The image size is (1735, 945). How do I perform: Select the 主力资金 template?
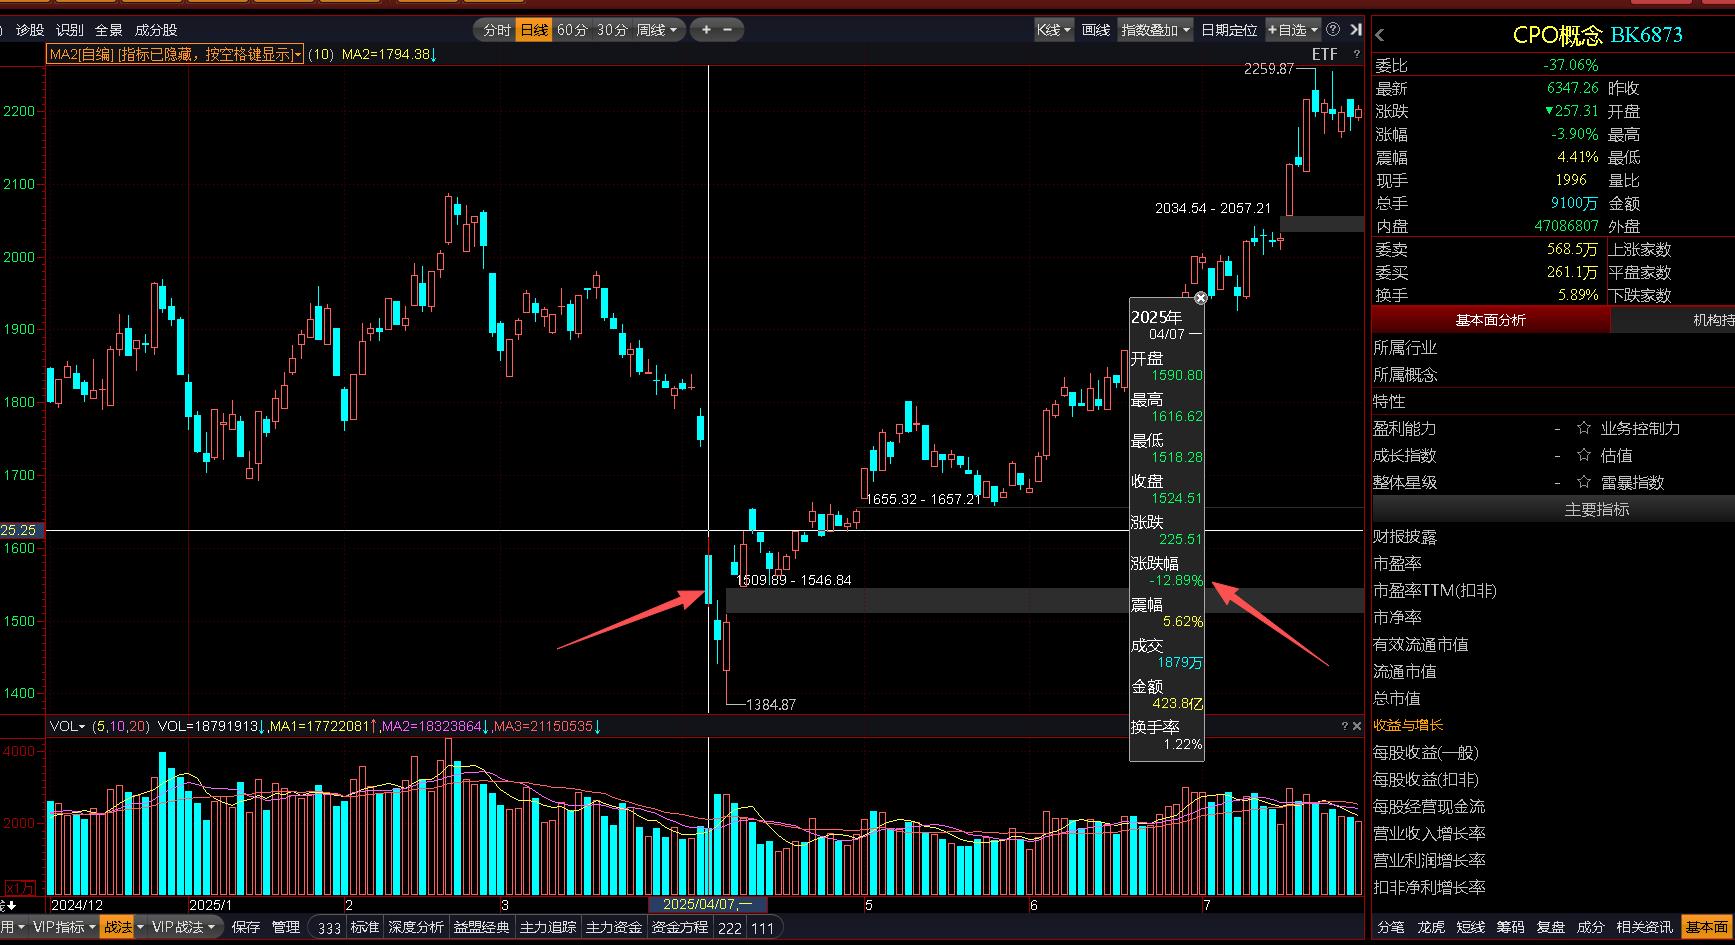[x=614, y=927]
